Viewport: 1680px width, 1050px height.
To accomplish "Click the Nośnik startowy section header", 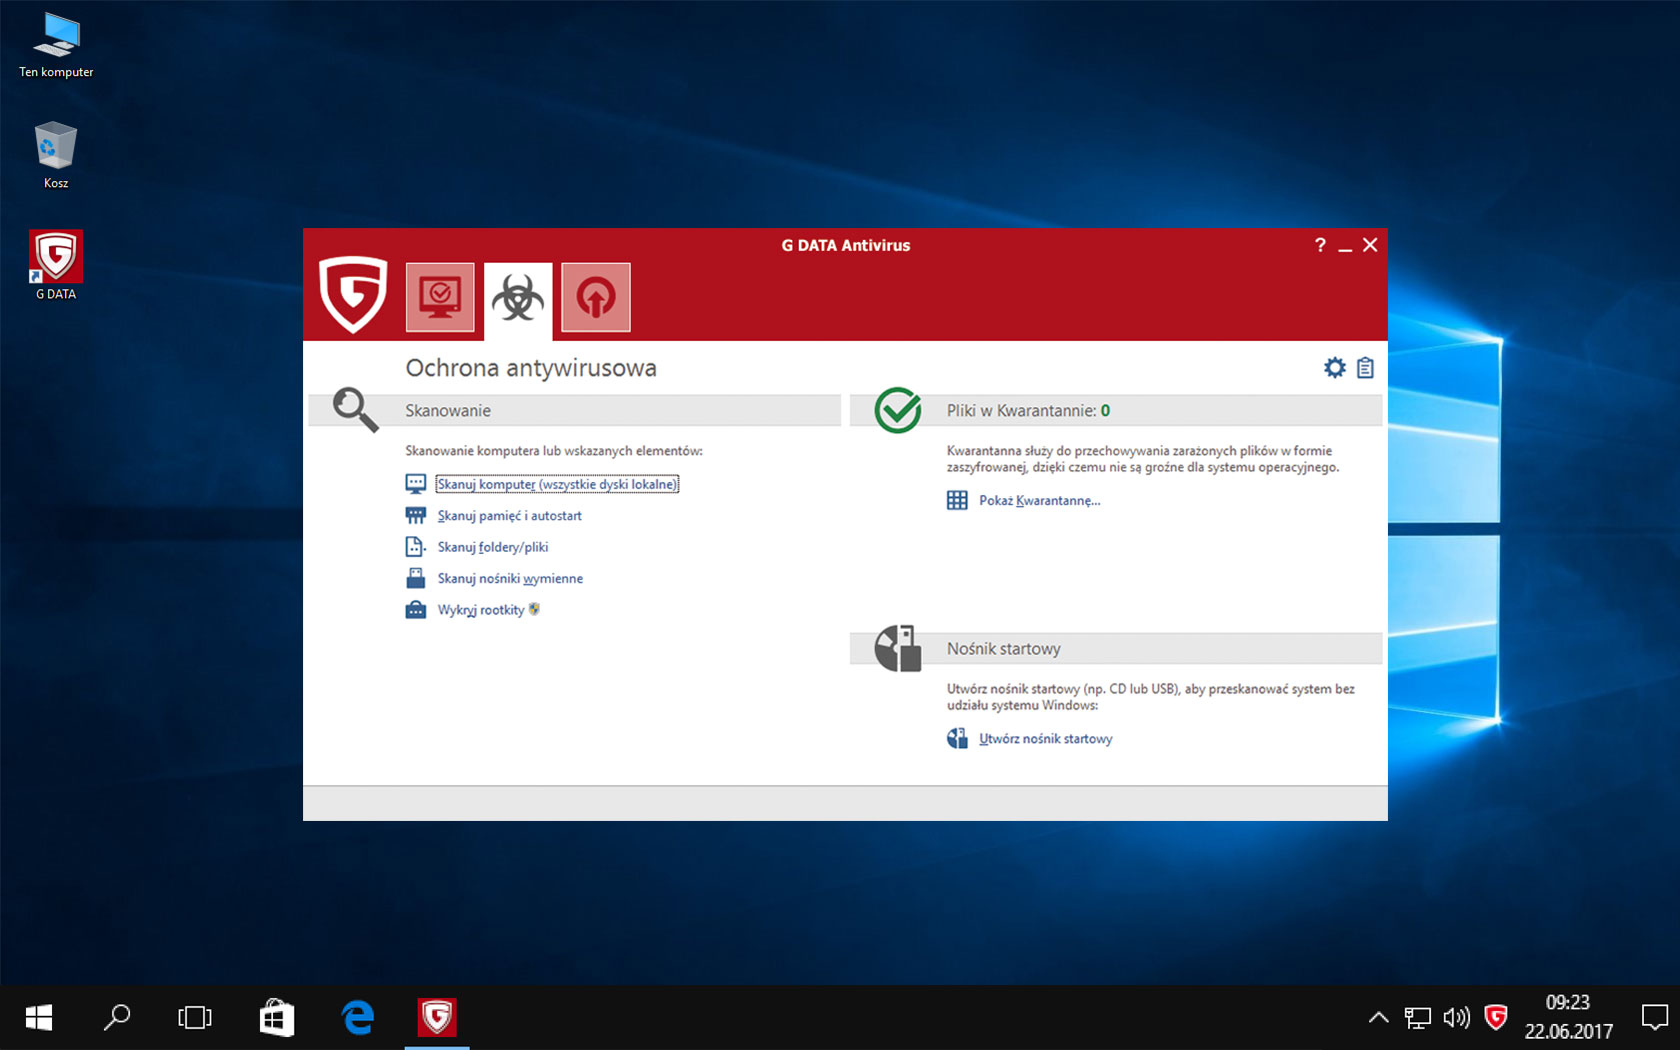I will tap(1116, 649).
